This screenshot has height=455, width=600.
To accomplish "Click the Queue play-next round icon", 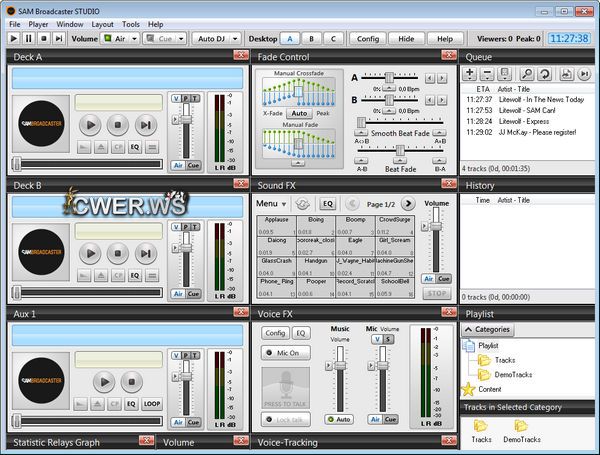I will coord(584,73).
